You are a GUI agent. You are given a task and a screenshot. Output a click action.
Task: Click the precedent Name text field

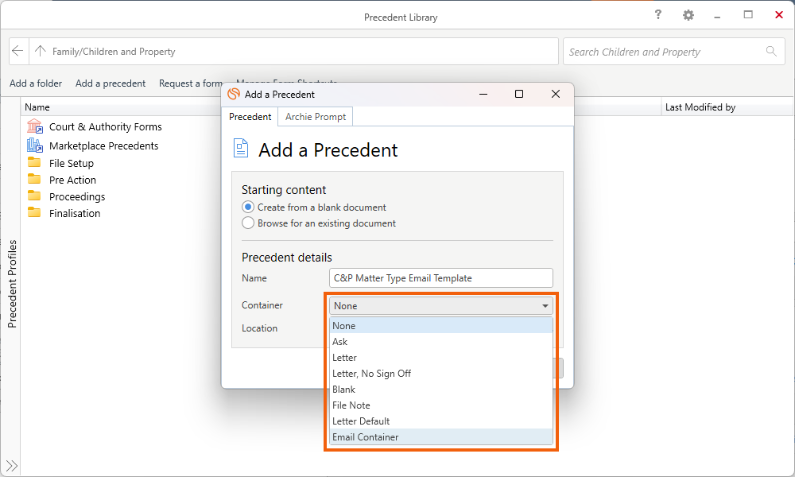click(x=440, y=278)
